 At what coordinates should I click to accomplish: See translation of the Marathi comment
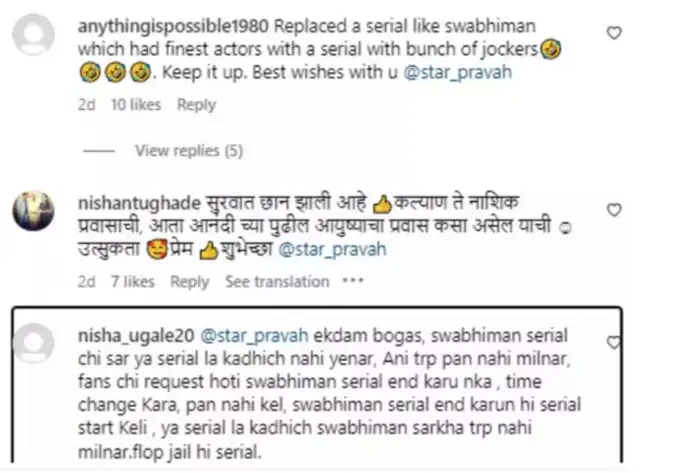[277, 282]
